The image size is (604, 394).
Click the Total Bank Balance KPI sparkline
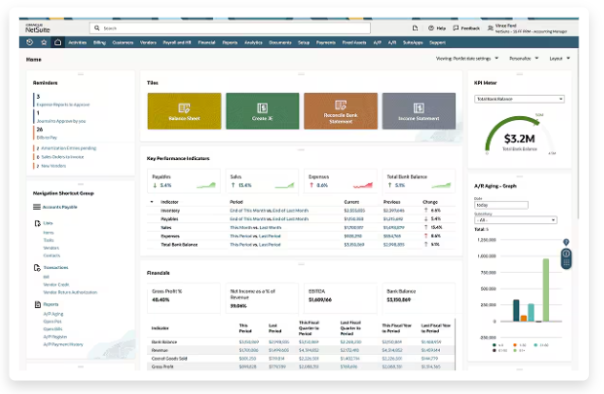click(441, 185)
